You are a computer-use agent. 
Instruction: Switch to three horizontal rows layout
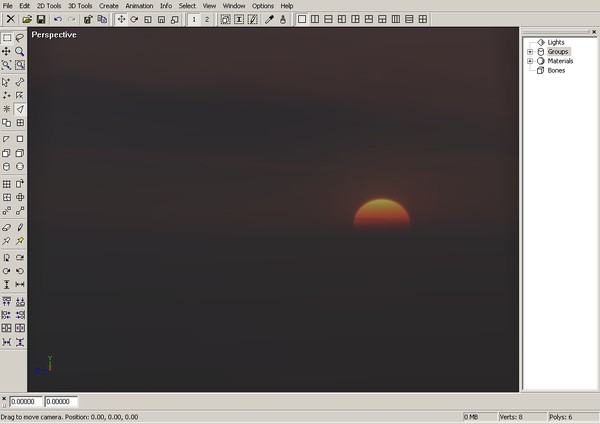[x=409, y=19]
